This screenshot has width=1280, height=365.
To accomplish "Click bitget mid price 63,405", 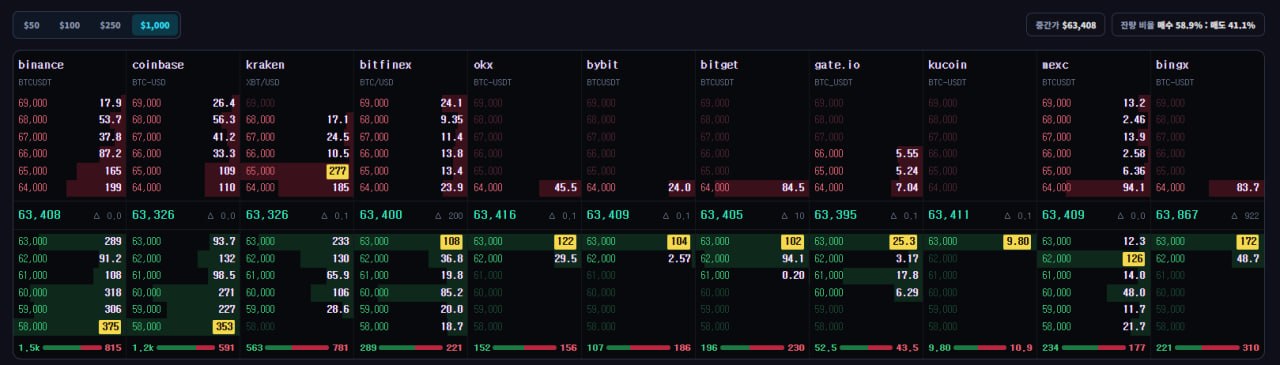I will tap(722, 214).
